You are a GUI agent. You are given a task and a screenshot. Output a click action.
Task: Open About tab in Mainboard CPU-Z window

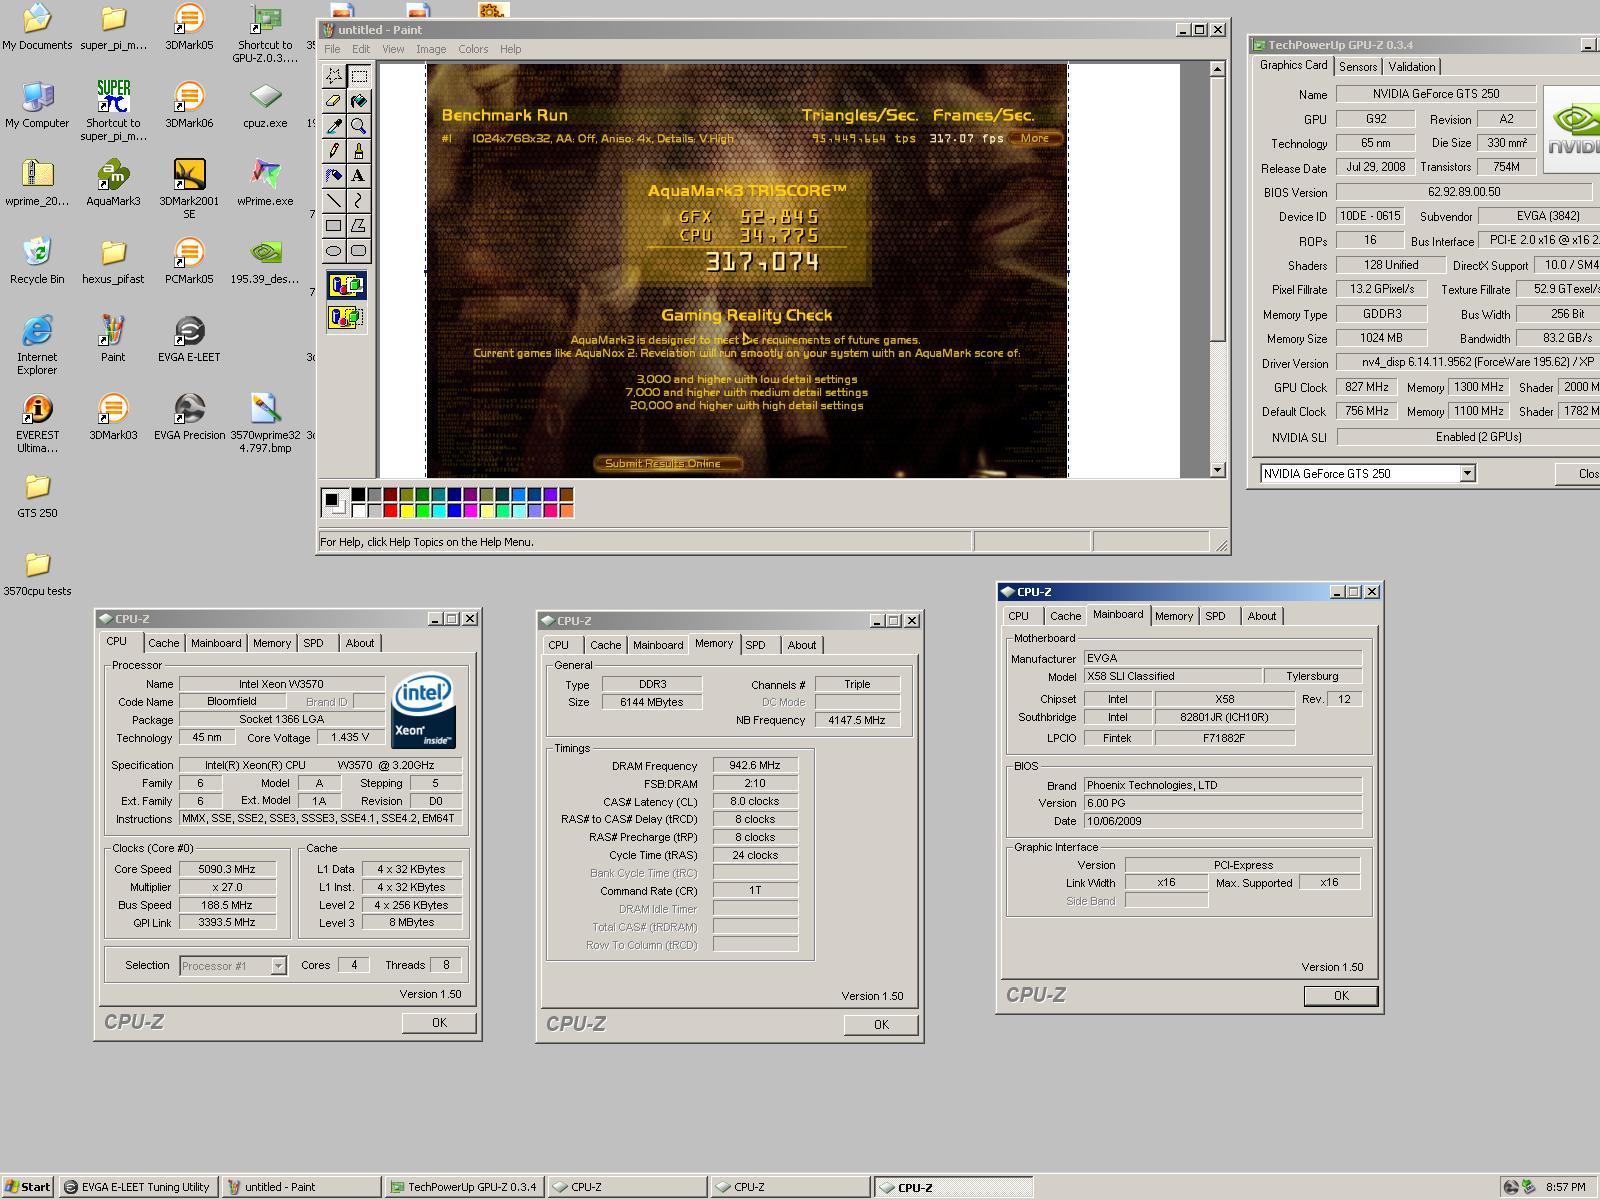(x=1262, y=616)
